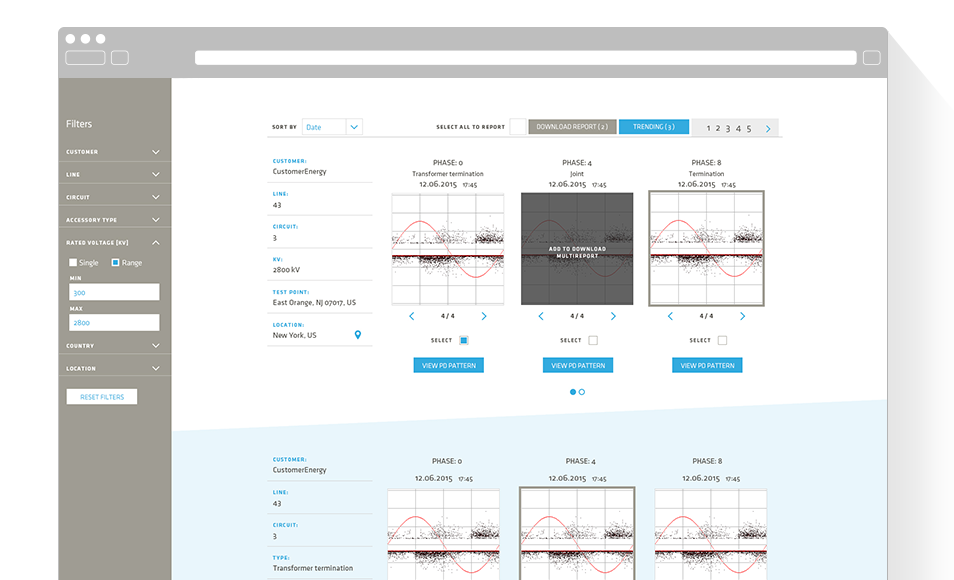Click the MAX voltage field showing 2800
Screen dimensions: 954x580
pyautogui.click(x=114, y=323)
